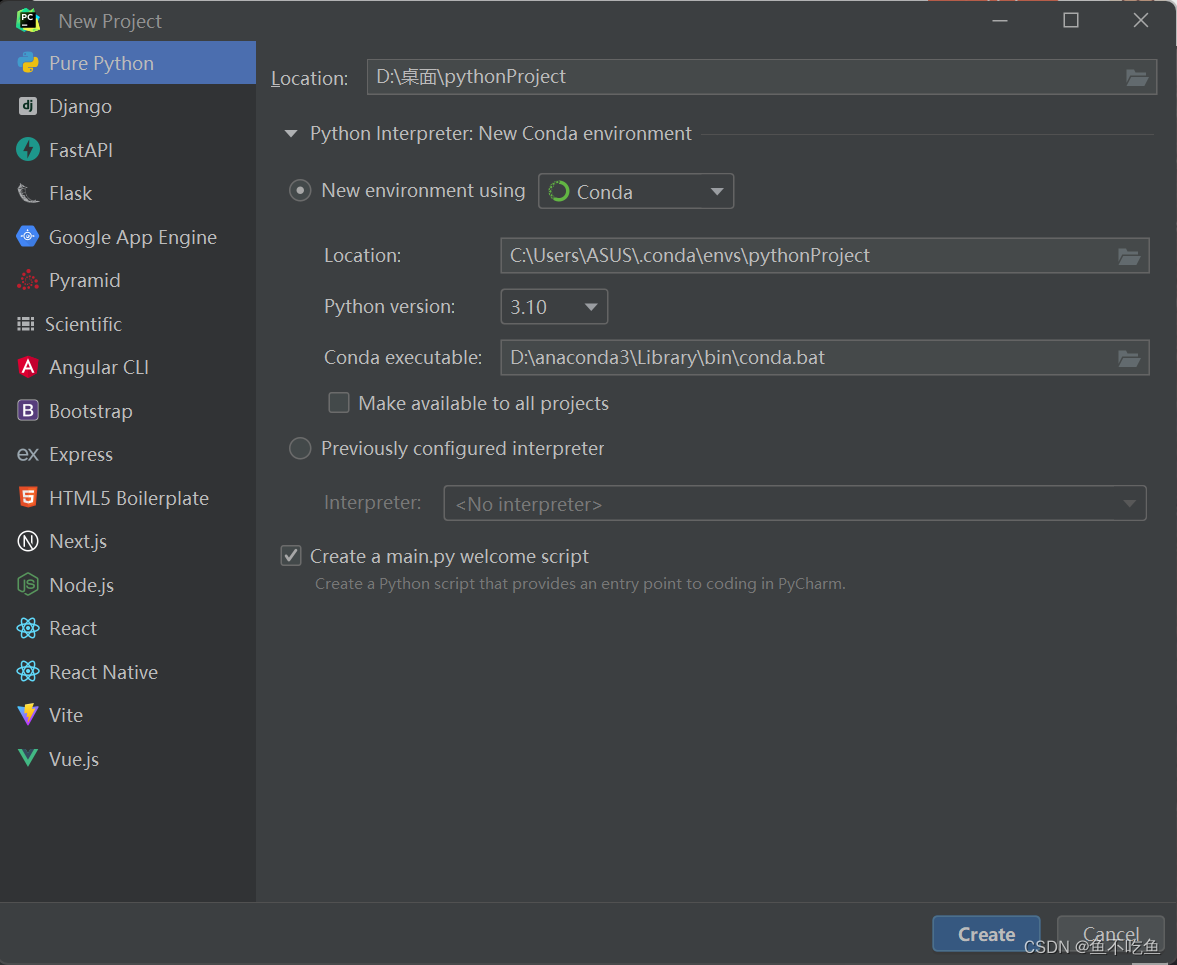Click the React Native atom icon
The width and height of the screenshot is (1177, 965).
click(x=28, y=672)
